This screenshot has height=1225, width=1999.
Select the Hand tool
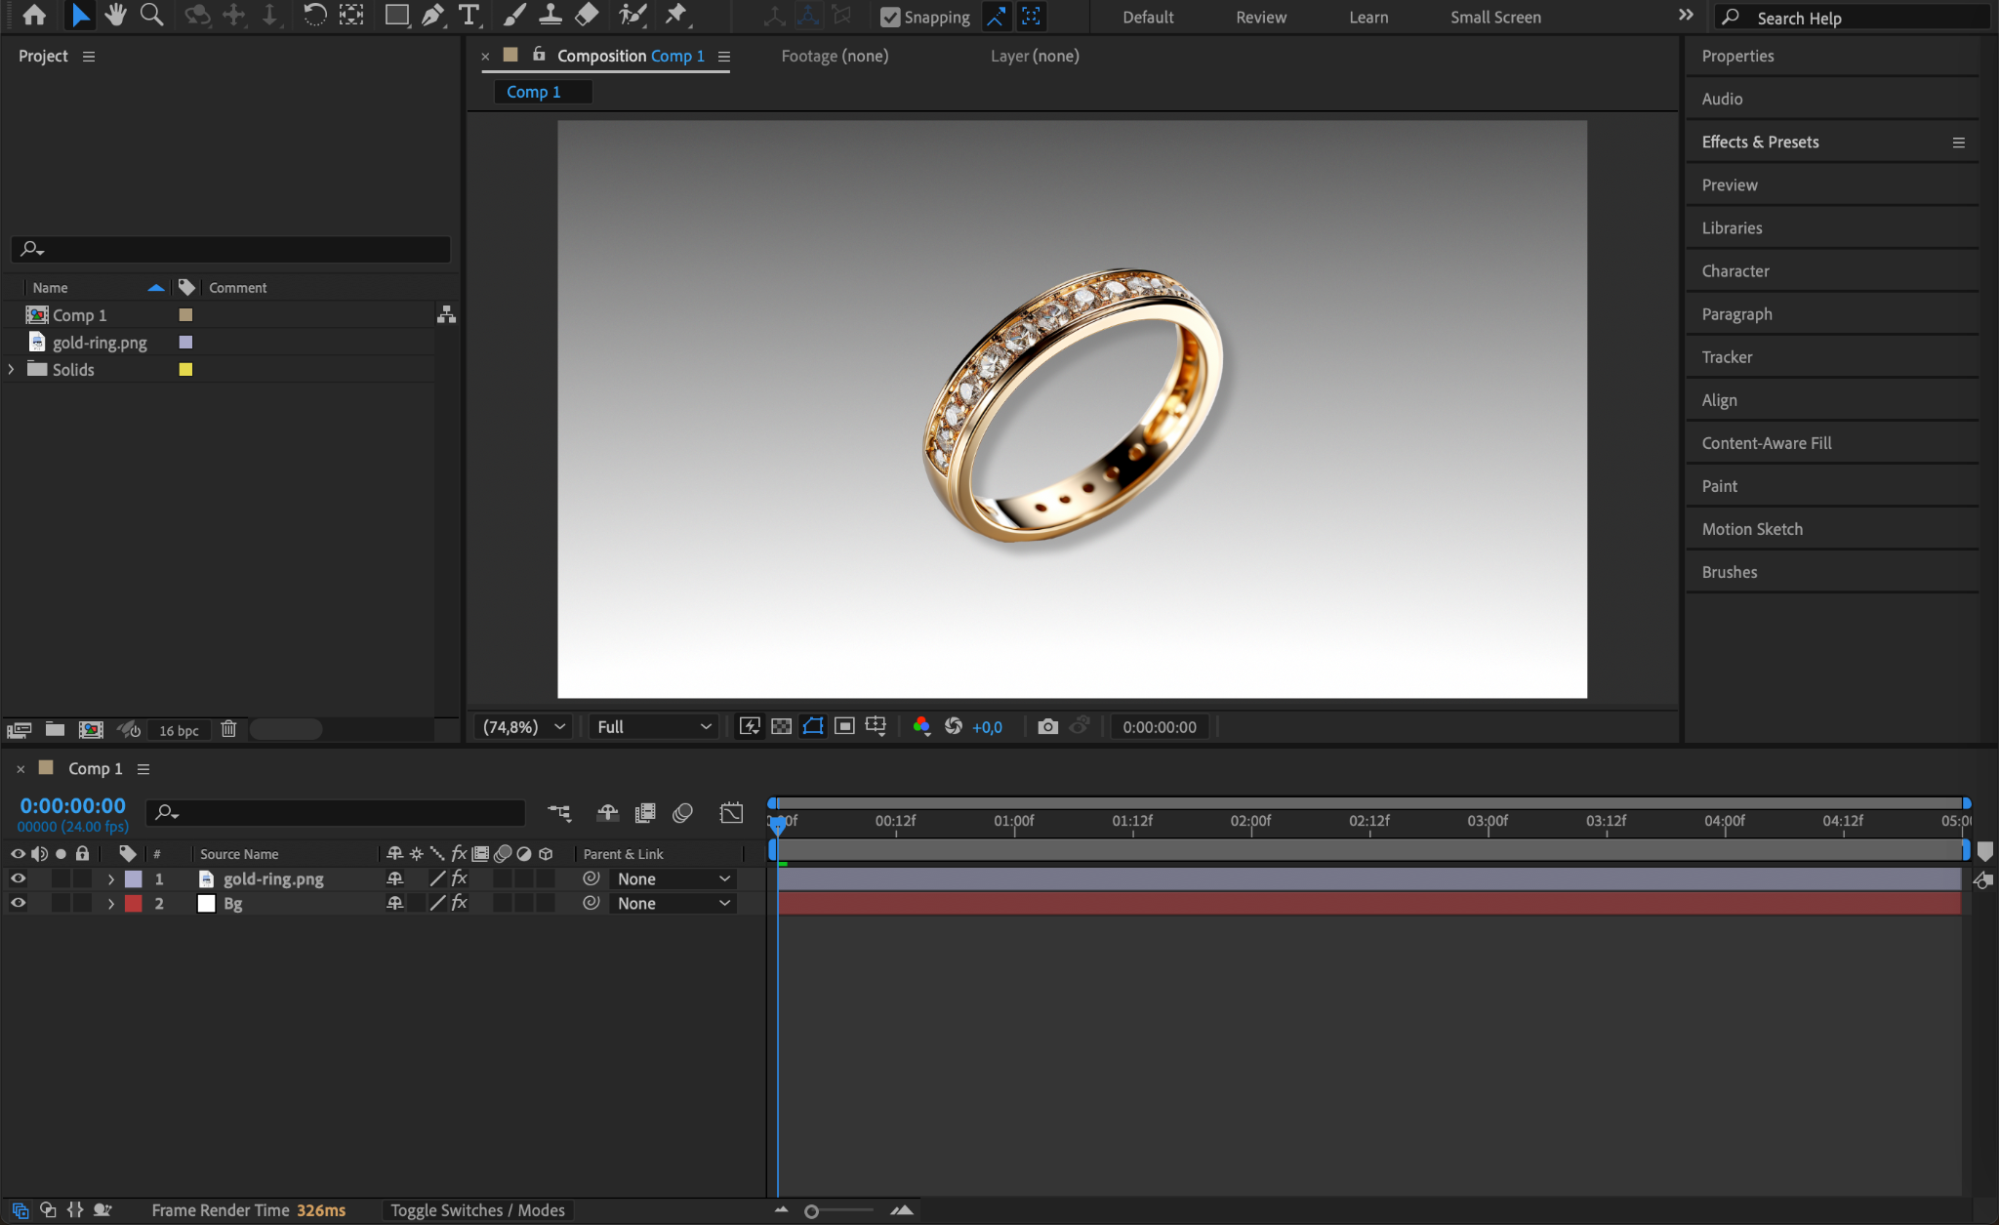point(116,15)
